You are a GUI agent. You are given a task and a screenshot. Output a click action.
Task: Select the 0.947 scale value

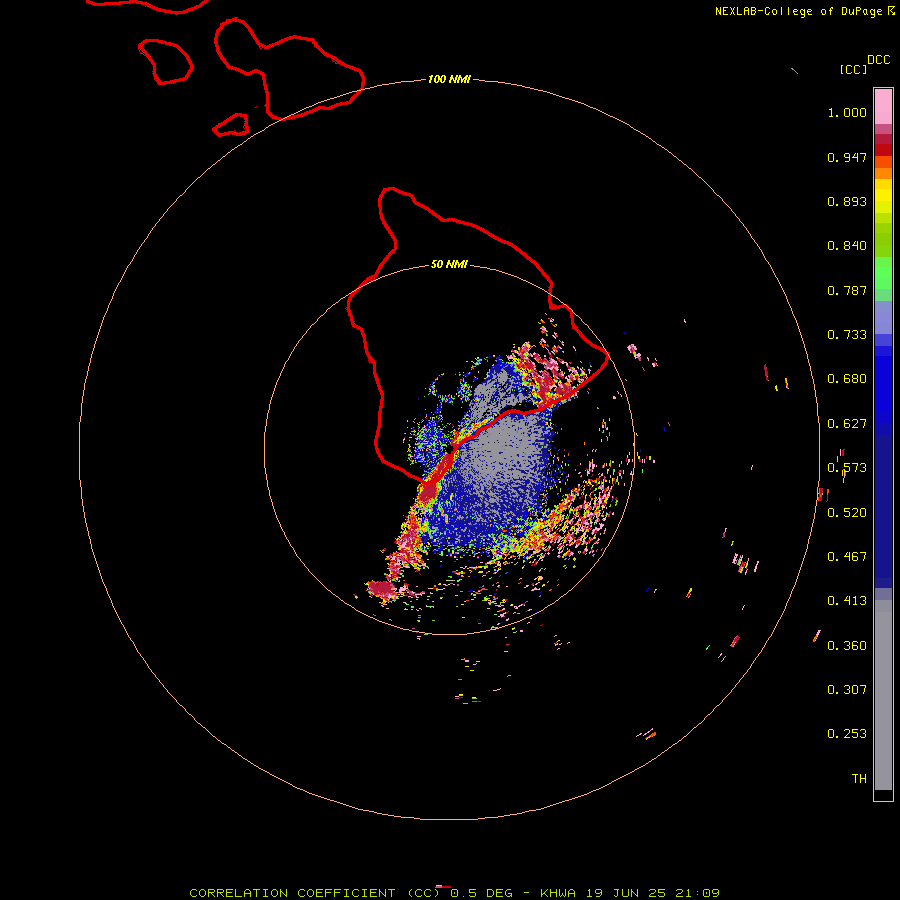[847, 157]
